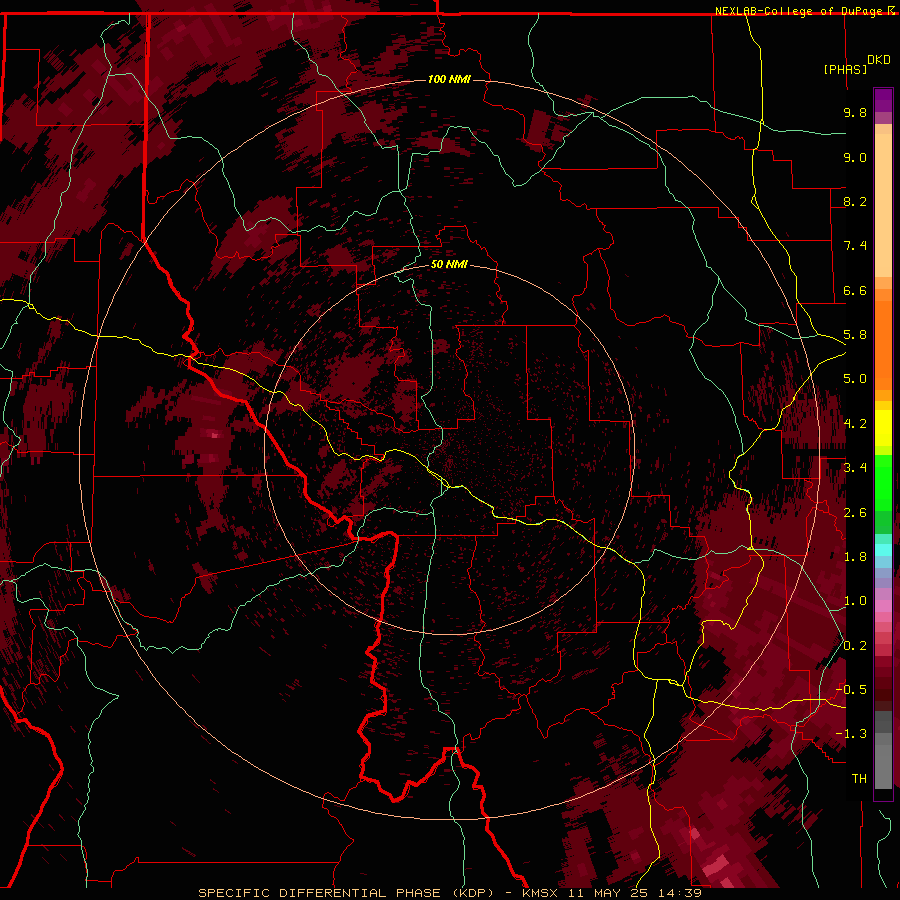Click the 3.4 scale value
Image resolution: width=900 pixels, height=900 pixels.
click(x=855, y=468)
